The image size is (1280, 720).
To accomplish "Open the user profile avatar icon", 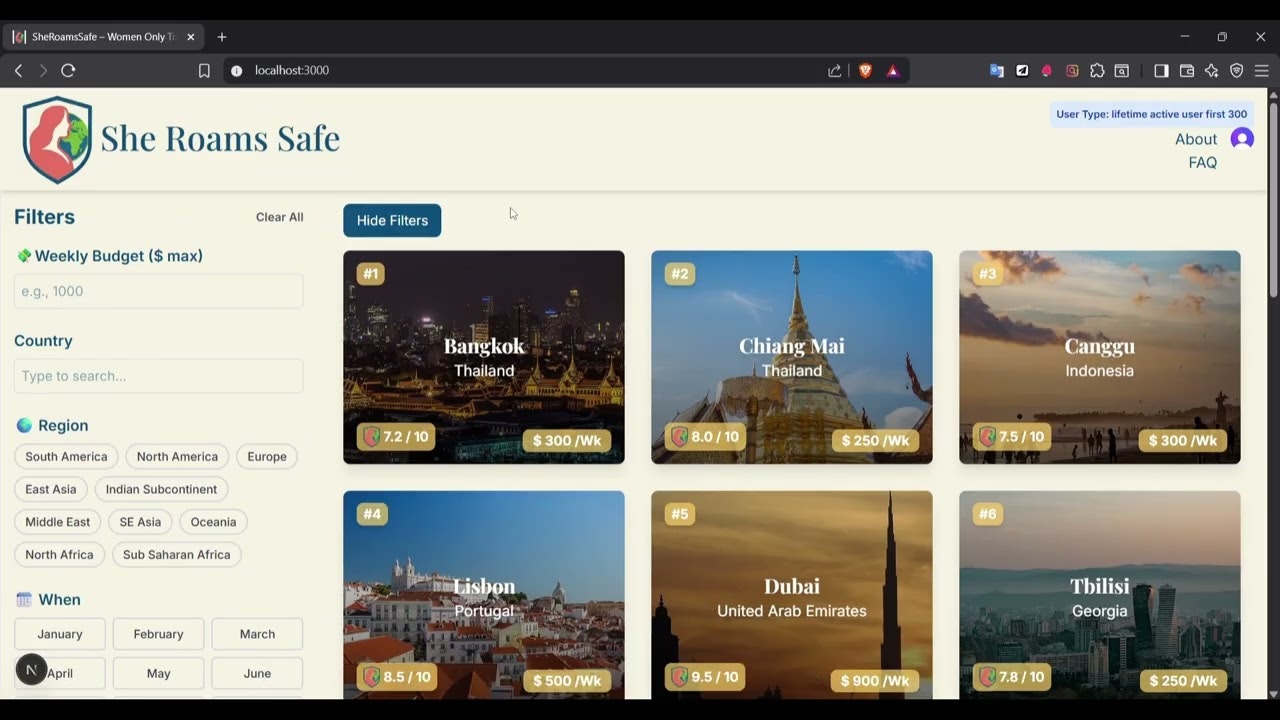I will [1241, 139].
